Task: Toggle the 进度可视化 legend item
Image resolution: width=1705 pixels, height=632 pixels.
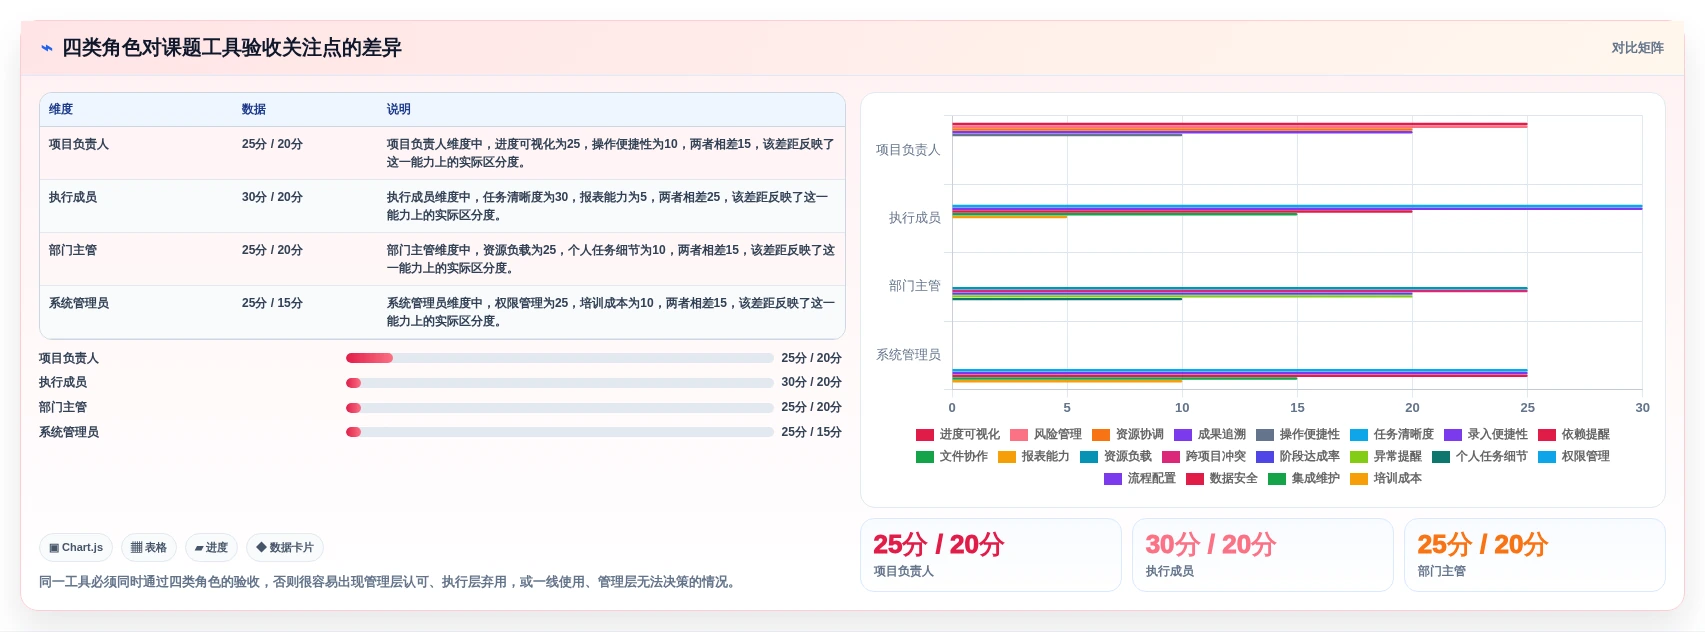Action: (958, 434)
